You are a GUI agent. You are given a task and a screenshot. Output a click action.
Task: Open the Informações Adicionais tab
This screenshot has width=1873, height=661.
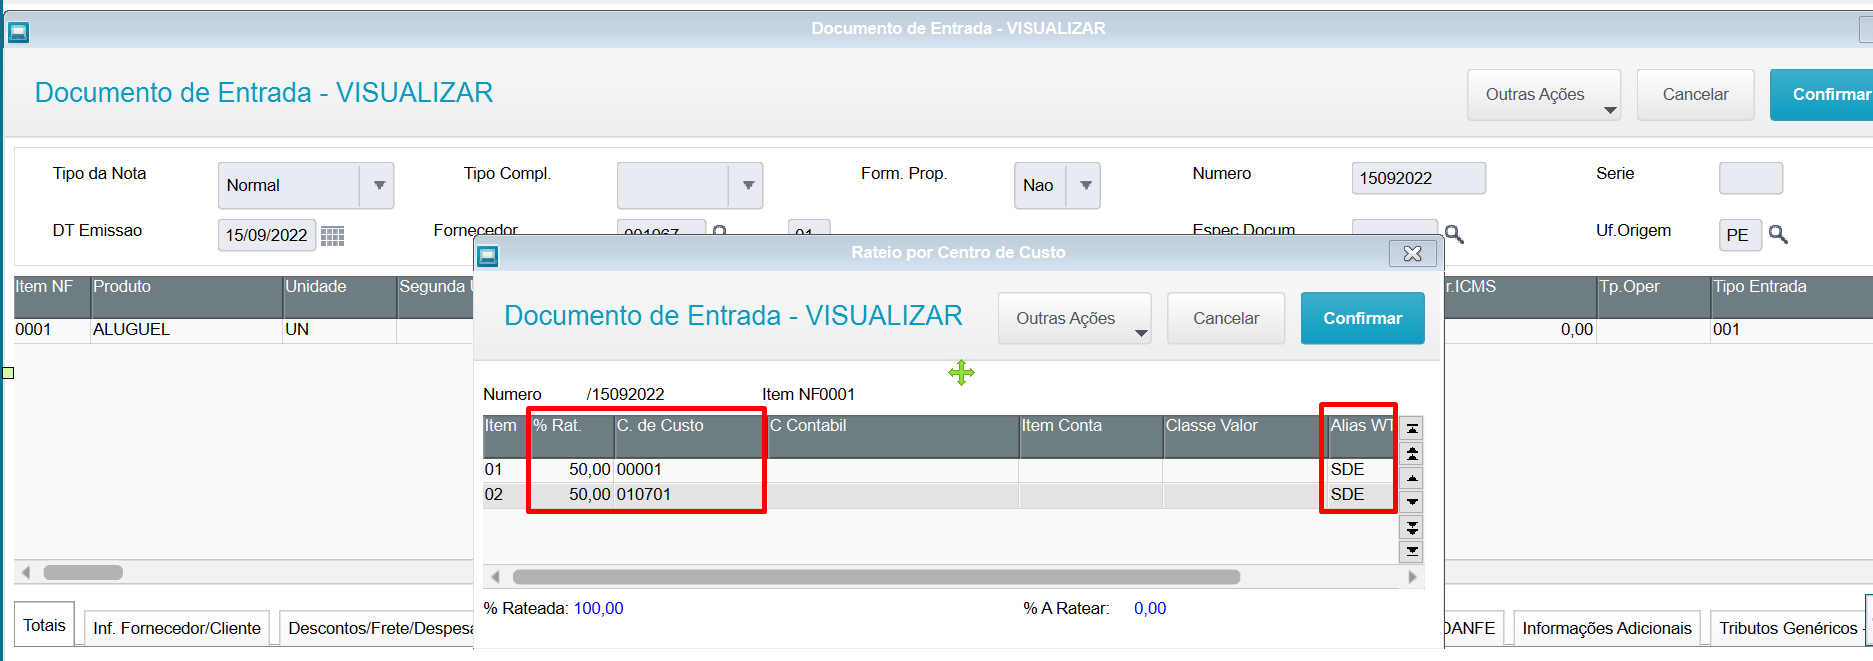(x=1607, y=628)
